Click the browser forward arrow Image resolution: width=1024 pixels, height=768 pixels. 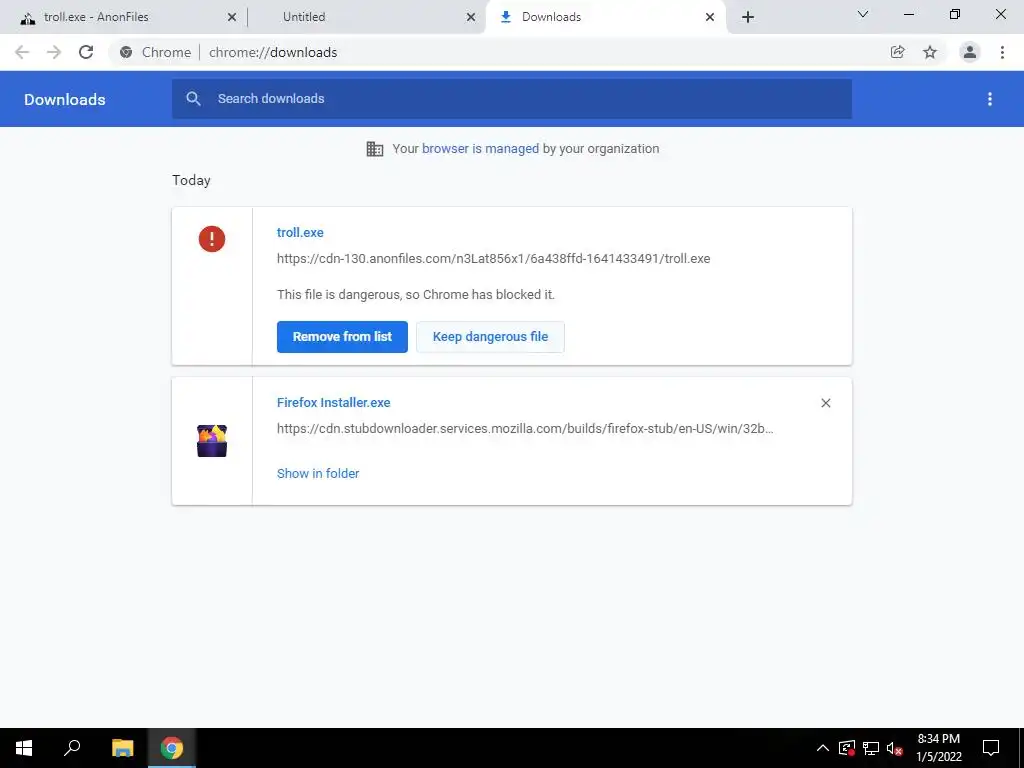(54, 52)
